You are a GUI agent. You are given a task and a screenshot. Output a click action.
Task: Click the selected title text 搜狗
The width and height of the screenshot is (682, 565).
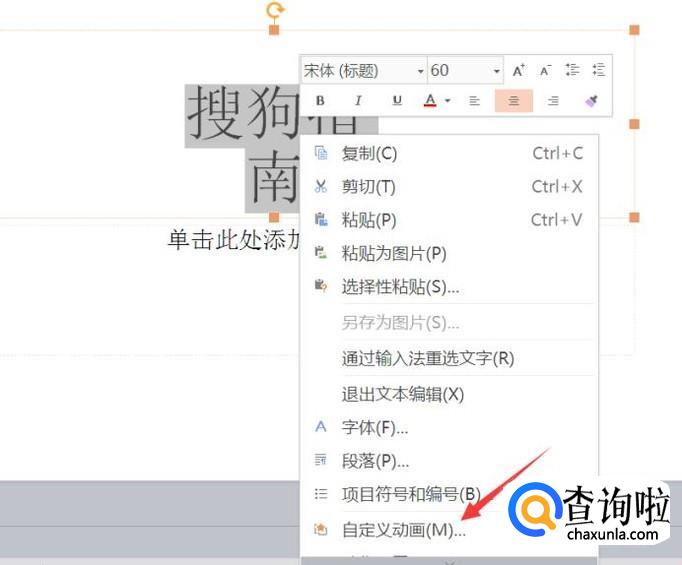pos(244,114)
